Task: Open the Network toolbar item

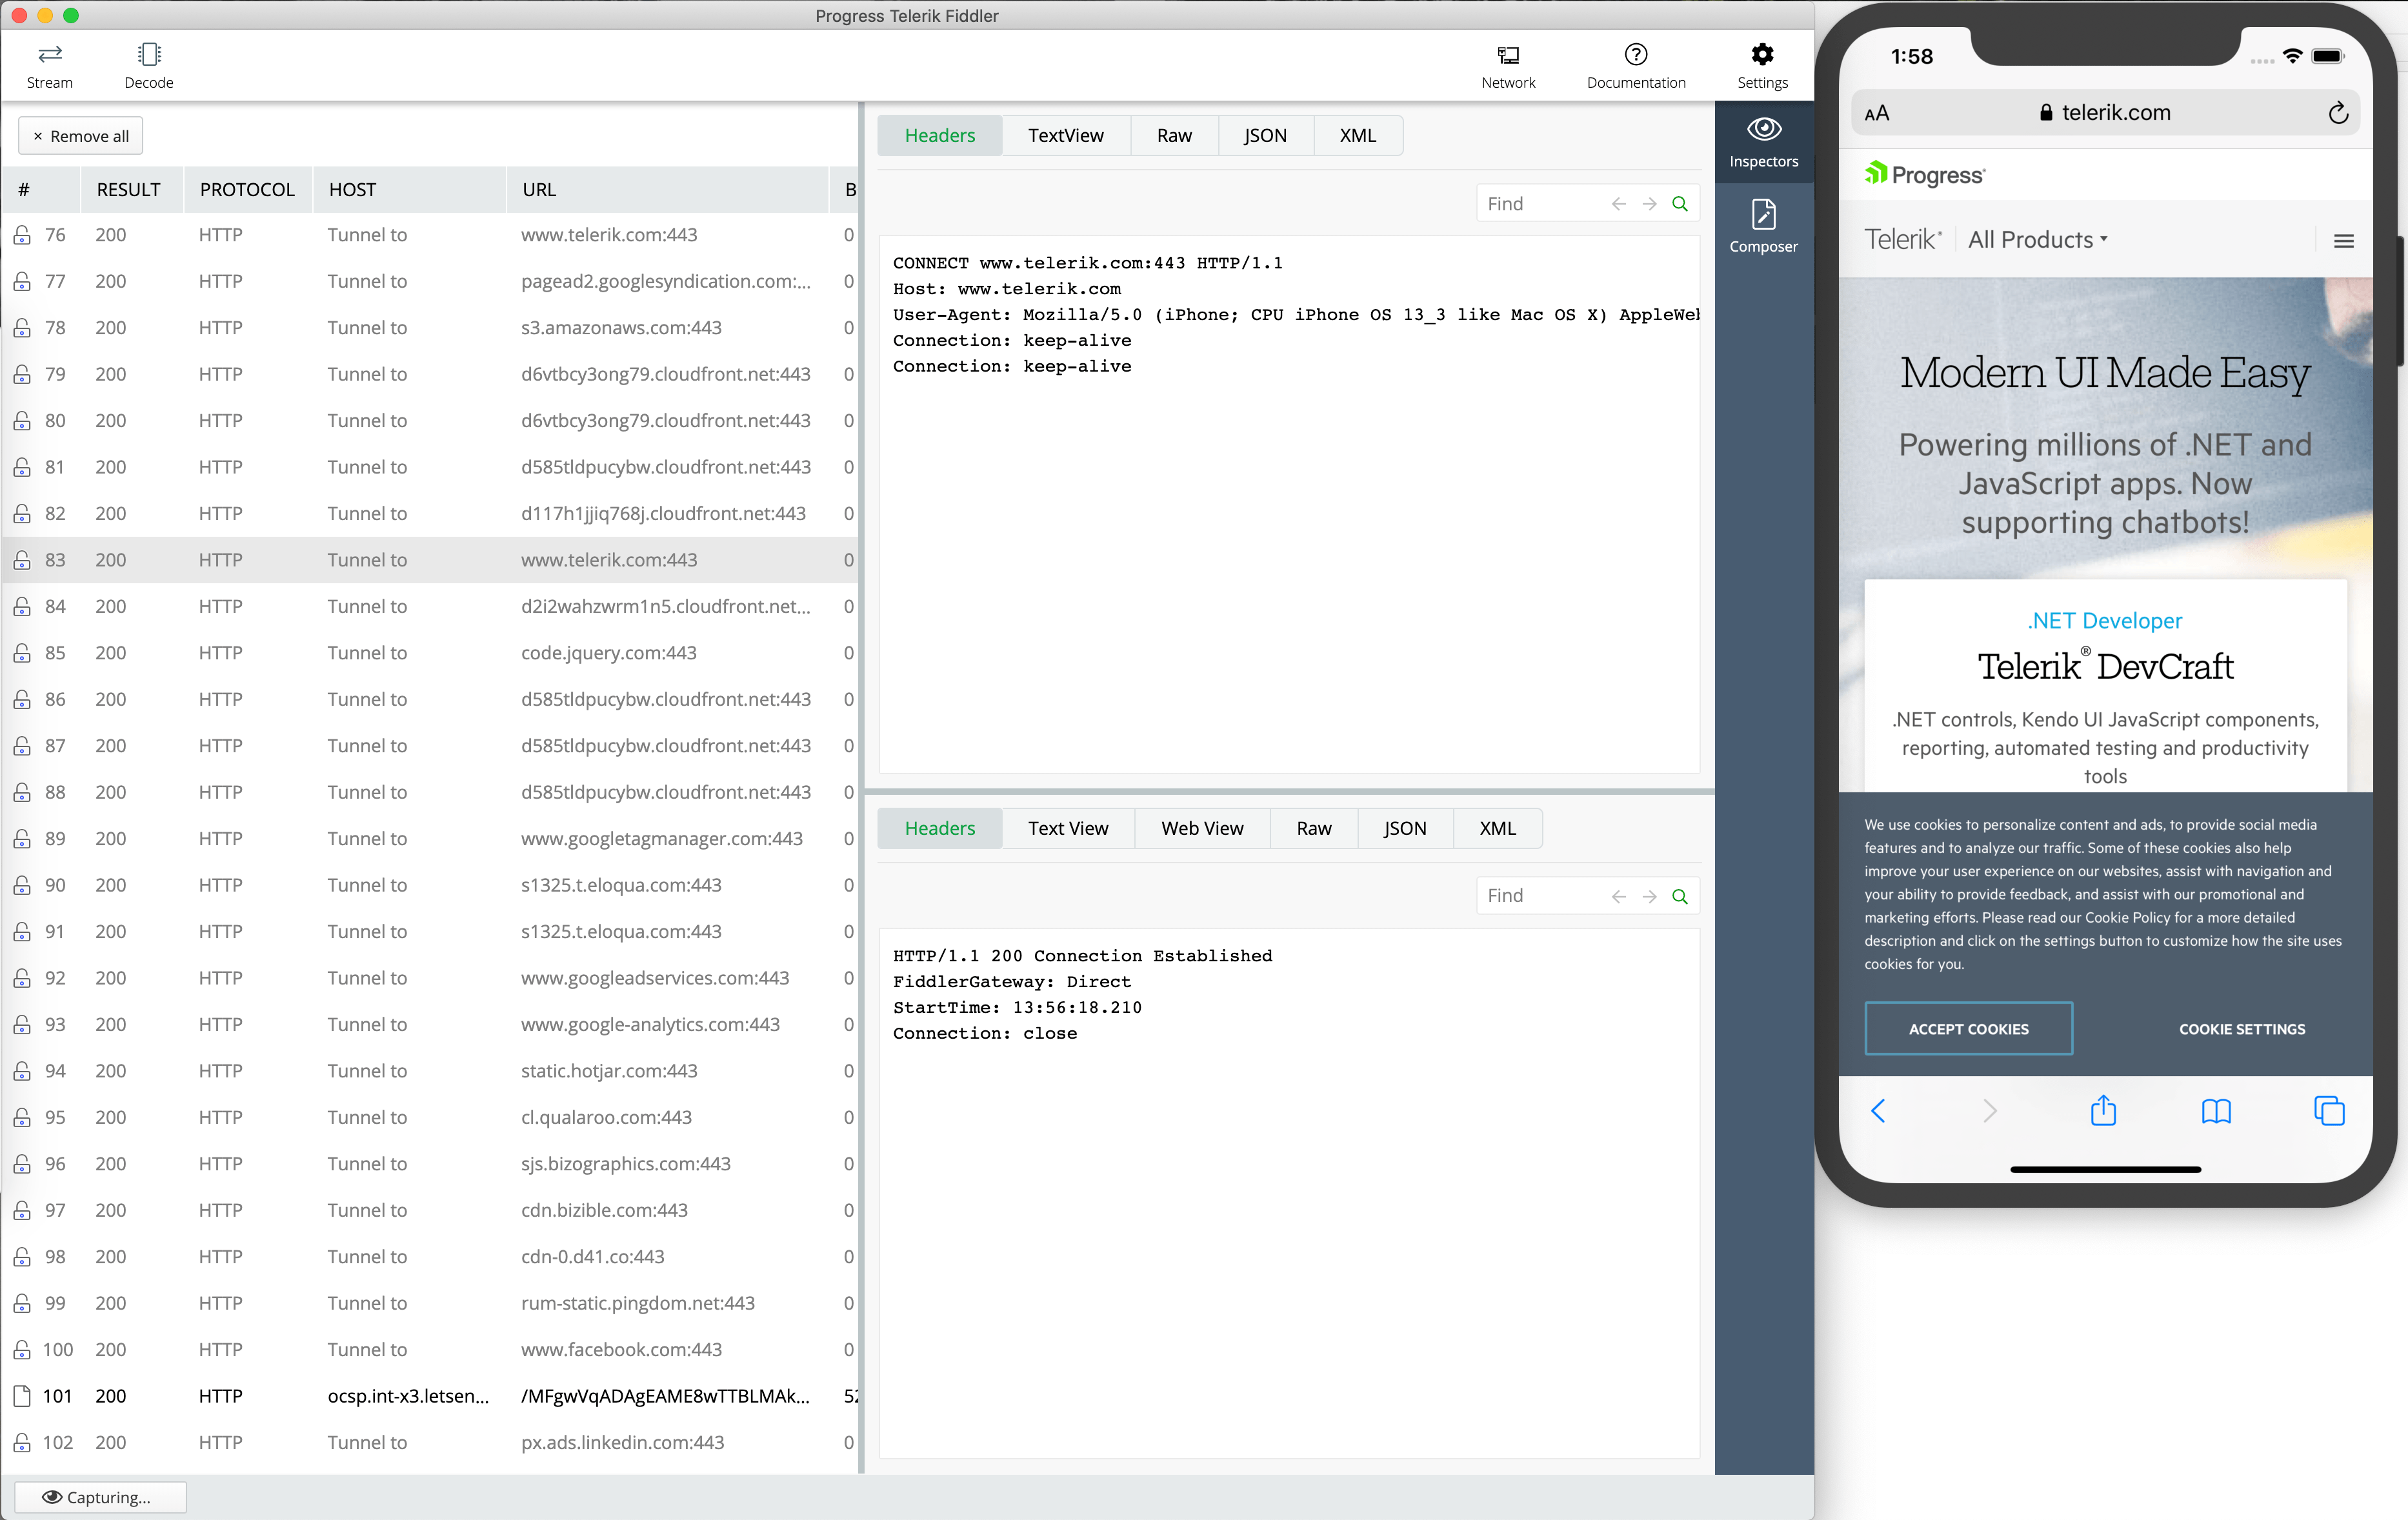Action: tap(1508, 66)
